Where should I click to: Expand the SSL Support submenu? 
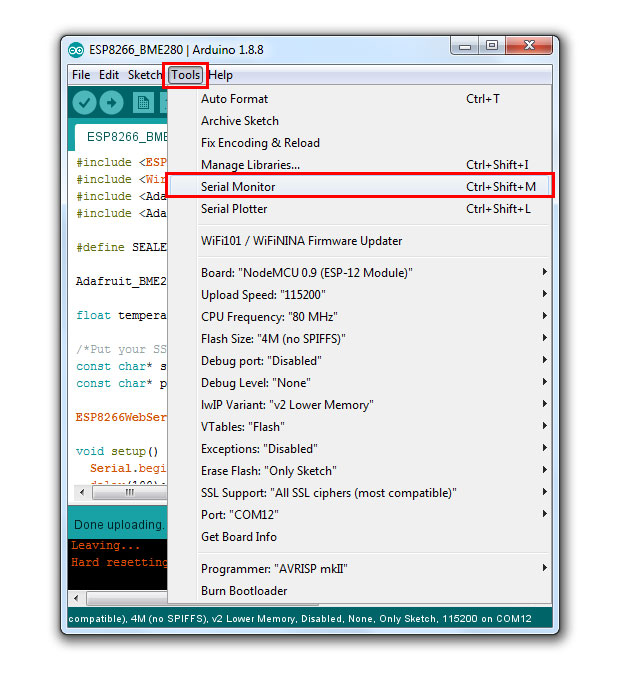[359, 492]
